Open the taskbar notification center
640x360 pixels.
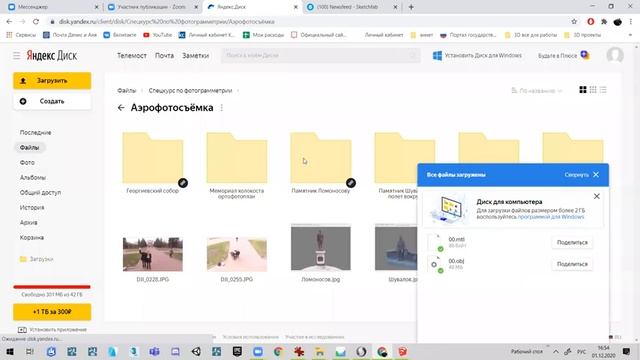(x=627, y=352)
